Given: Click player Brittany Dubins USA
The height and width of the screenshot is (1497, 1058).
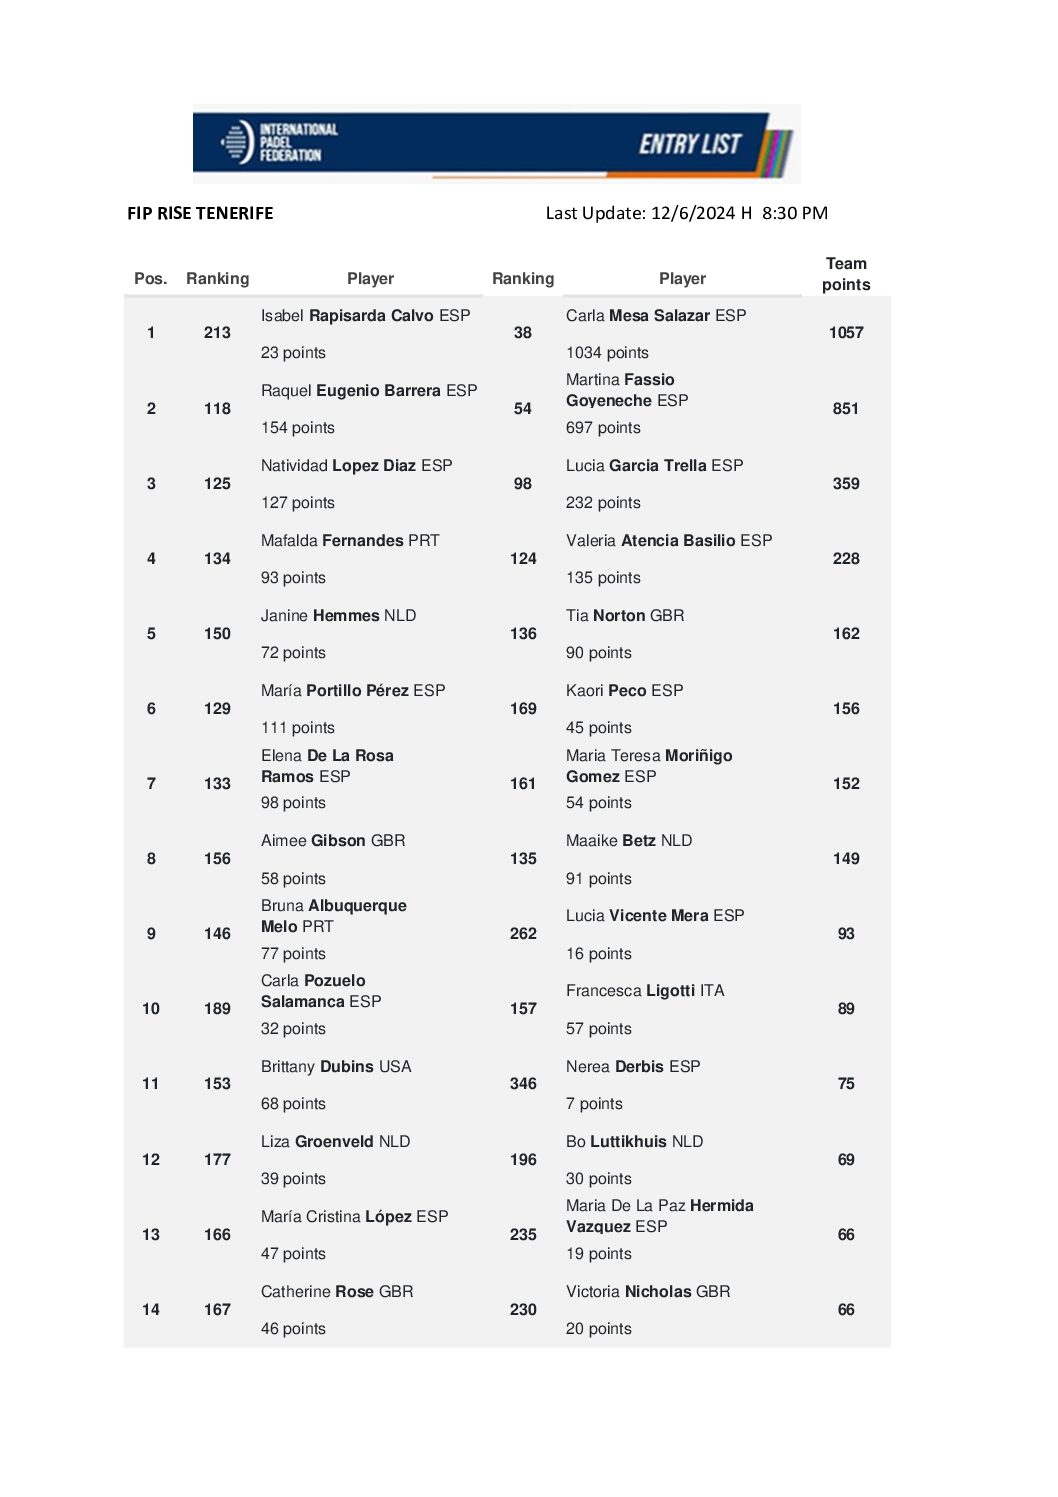Looking at the screenshot, I should [x=336, y=1067].
